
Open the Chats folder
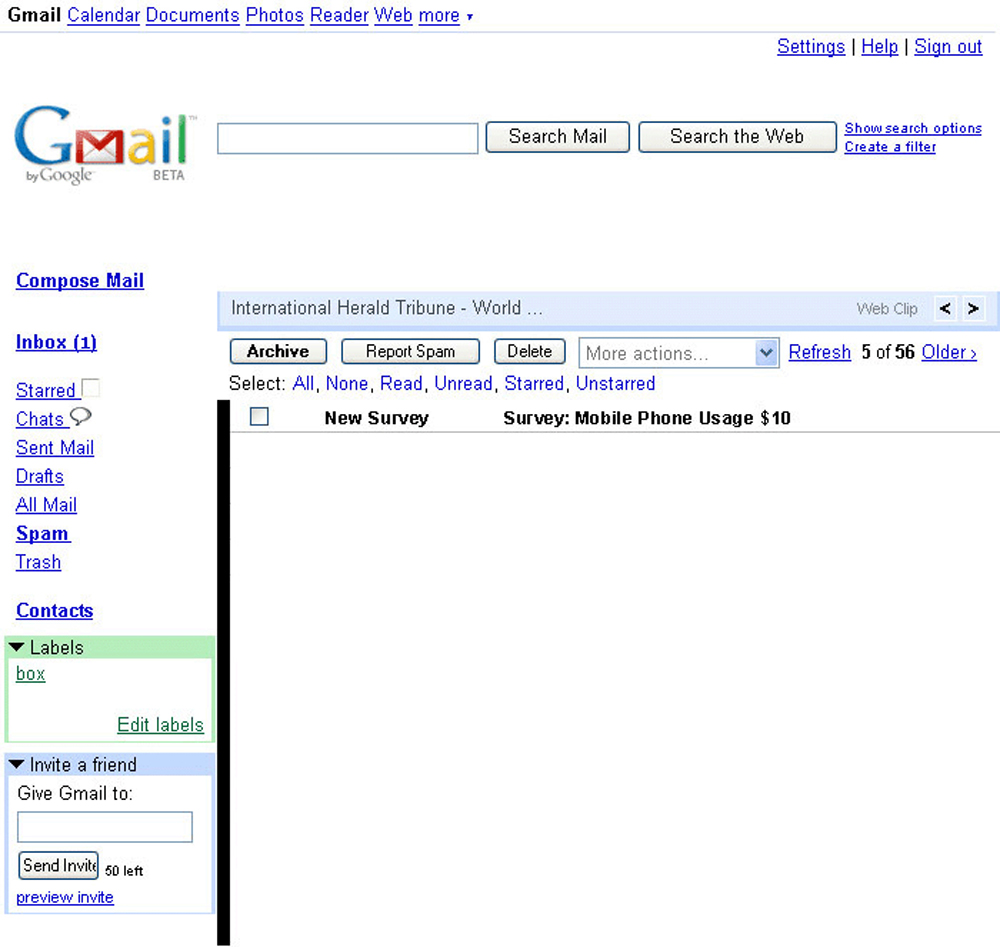click(40, 419)
